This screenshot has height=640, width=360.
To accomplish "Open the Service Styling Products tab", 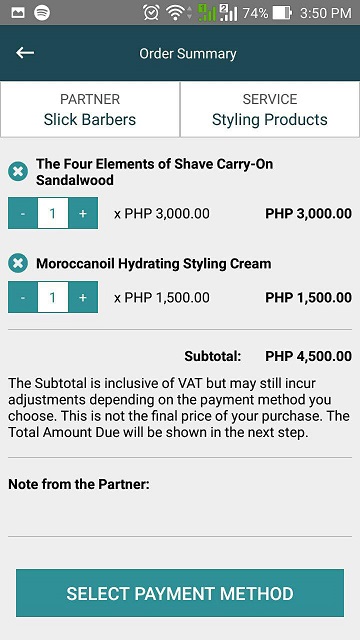I will point(269,109).
